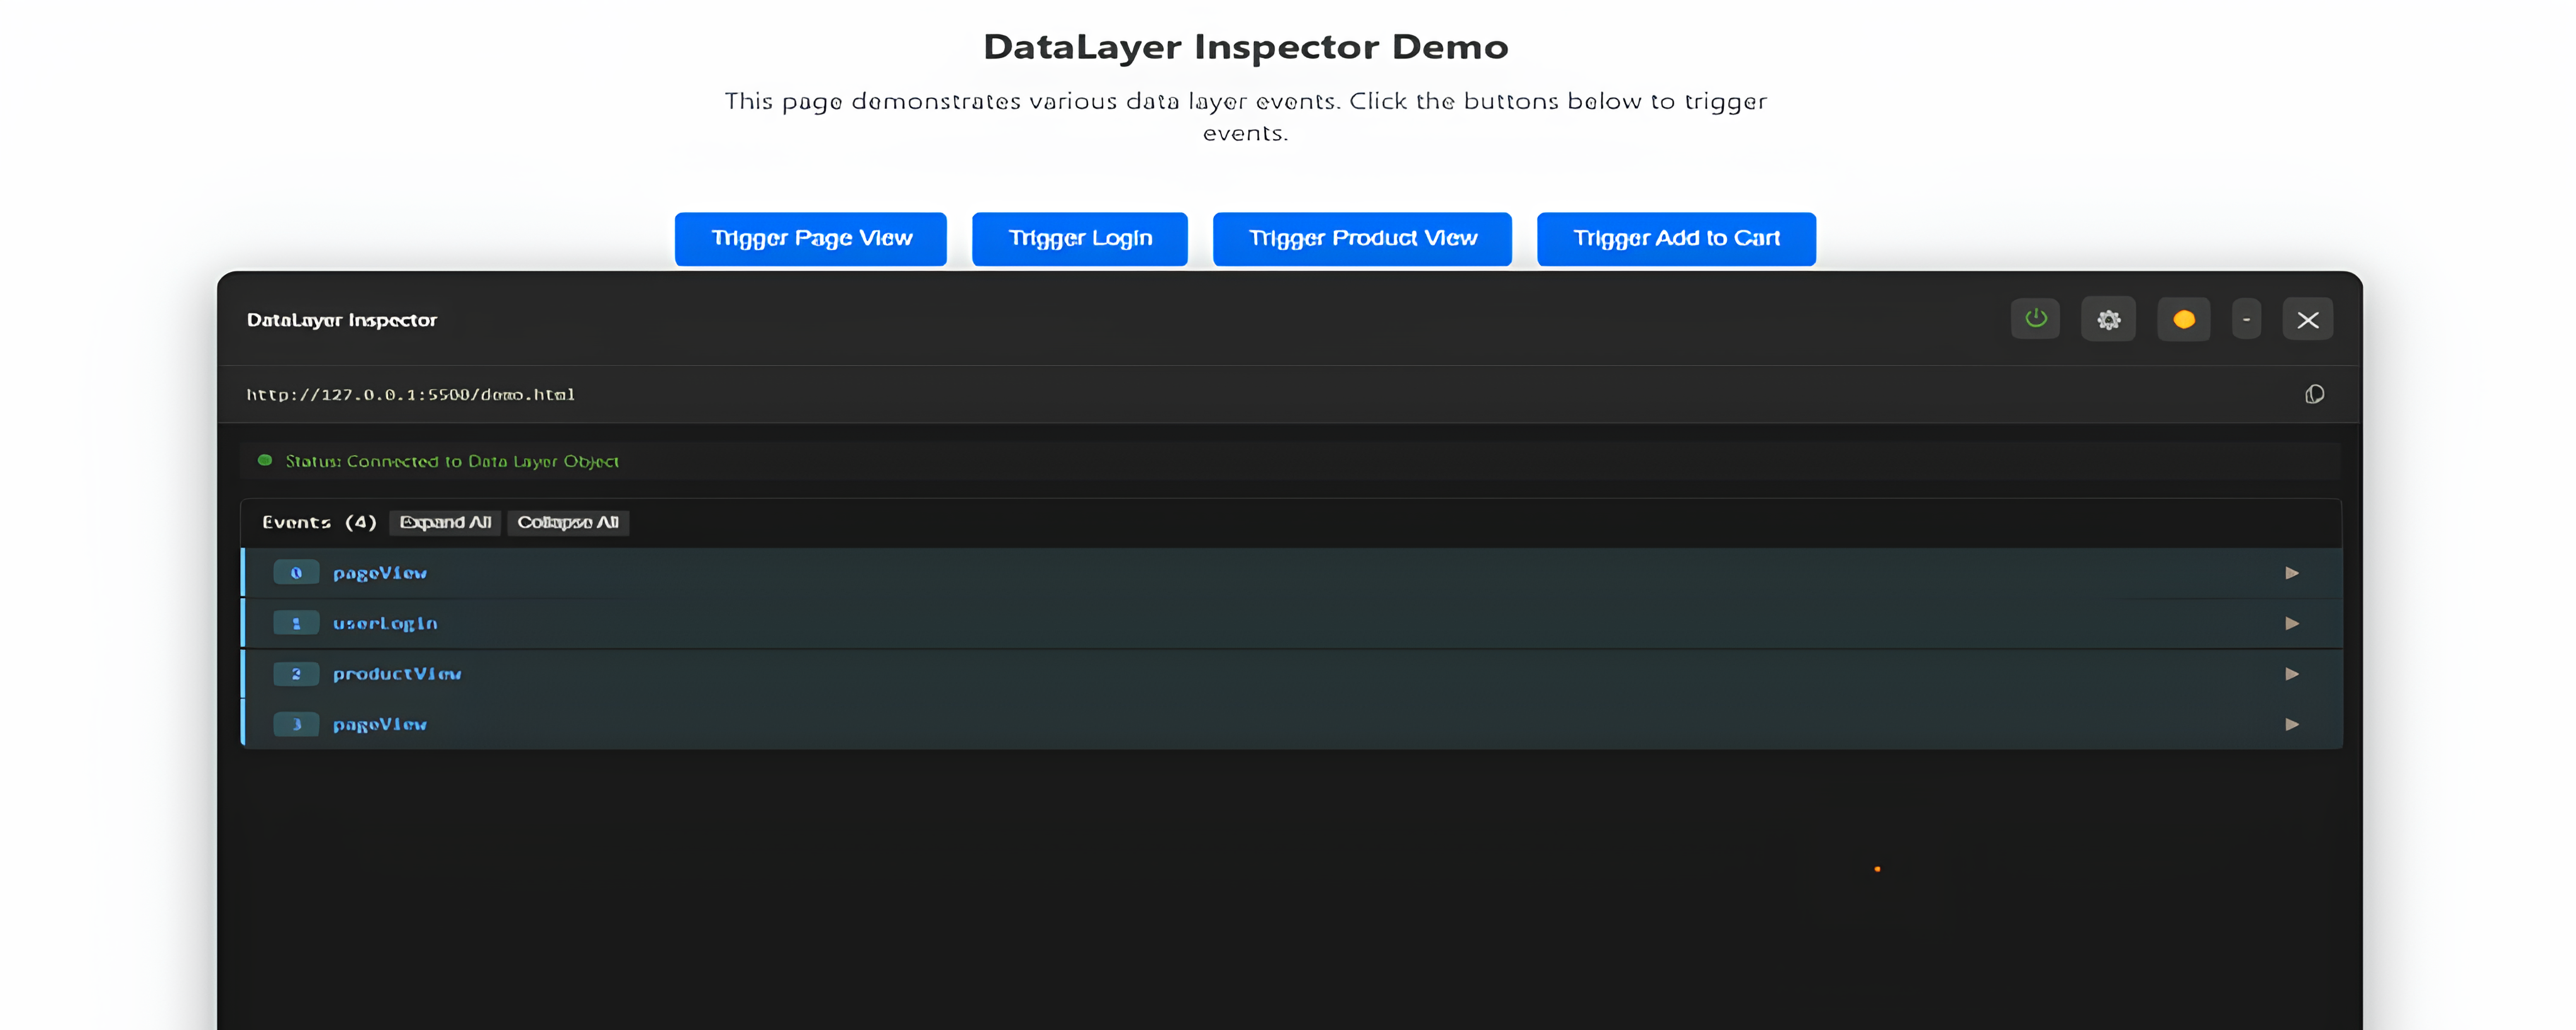Click the Events (4) panel header
Image resolution: width=2576 pixels, height=1030 pixels.
click(x=320, y=522)
